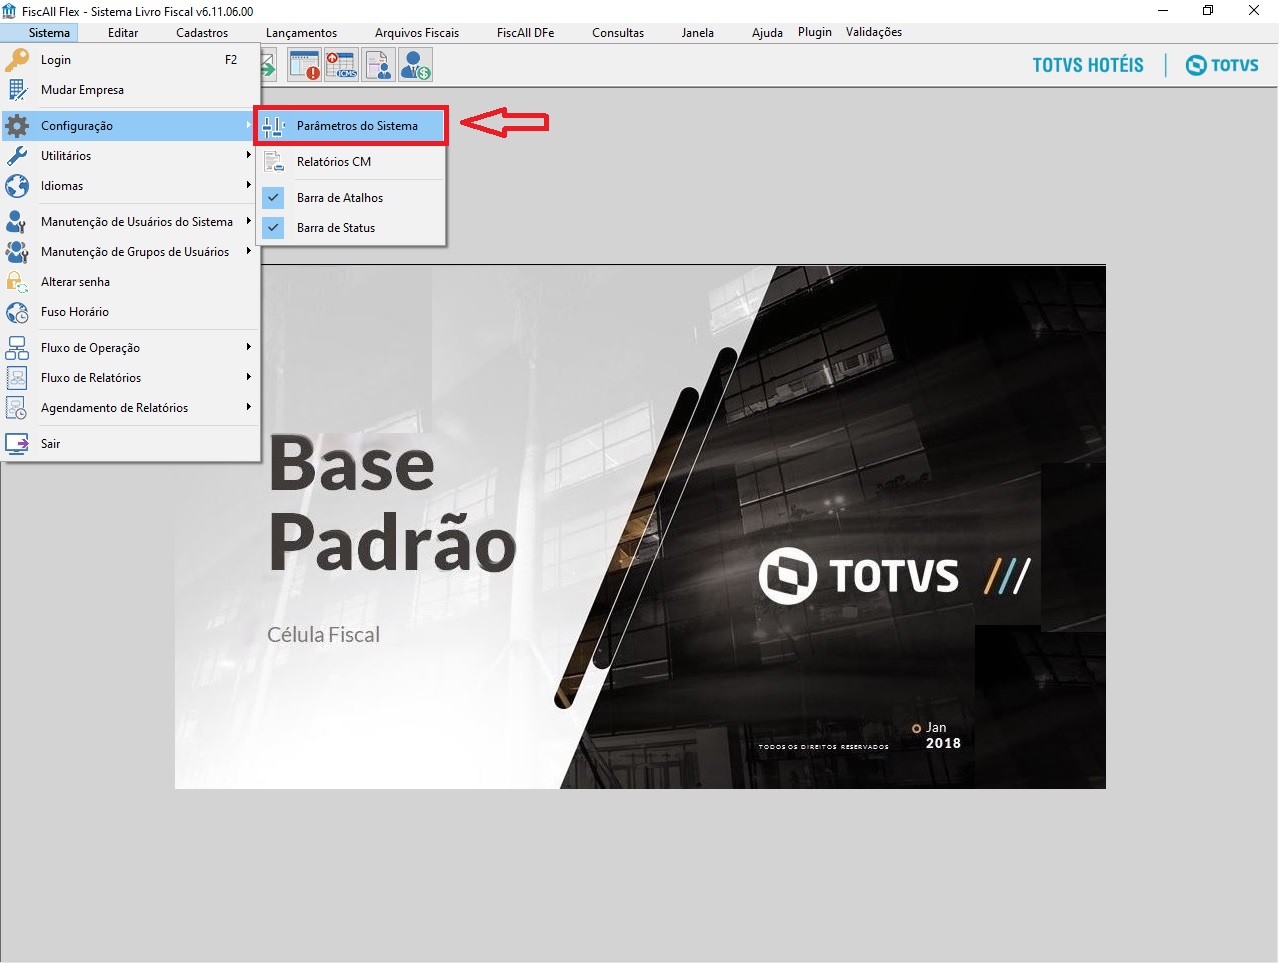The image size is (1279, 963).
Task: Click the TOTVS logo at top right
Action: (x=1222, y=65)
